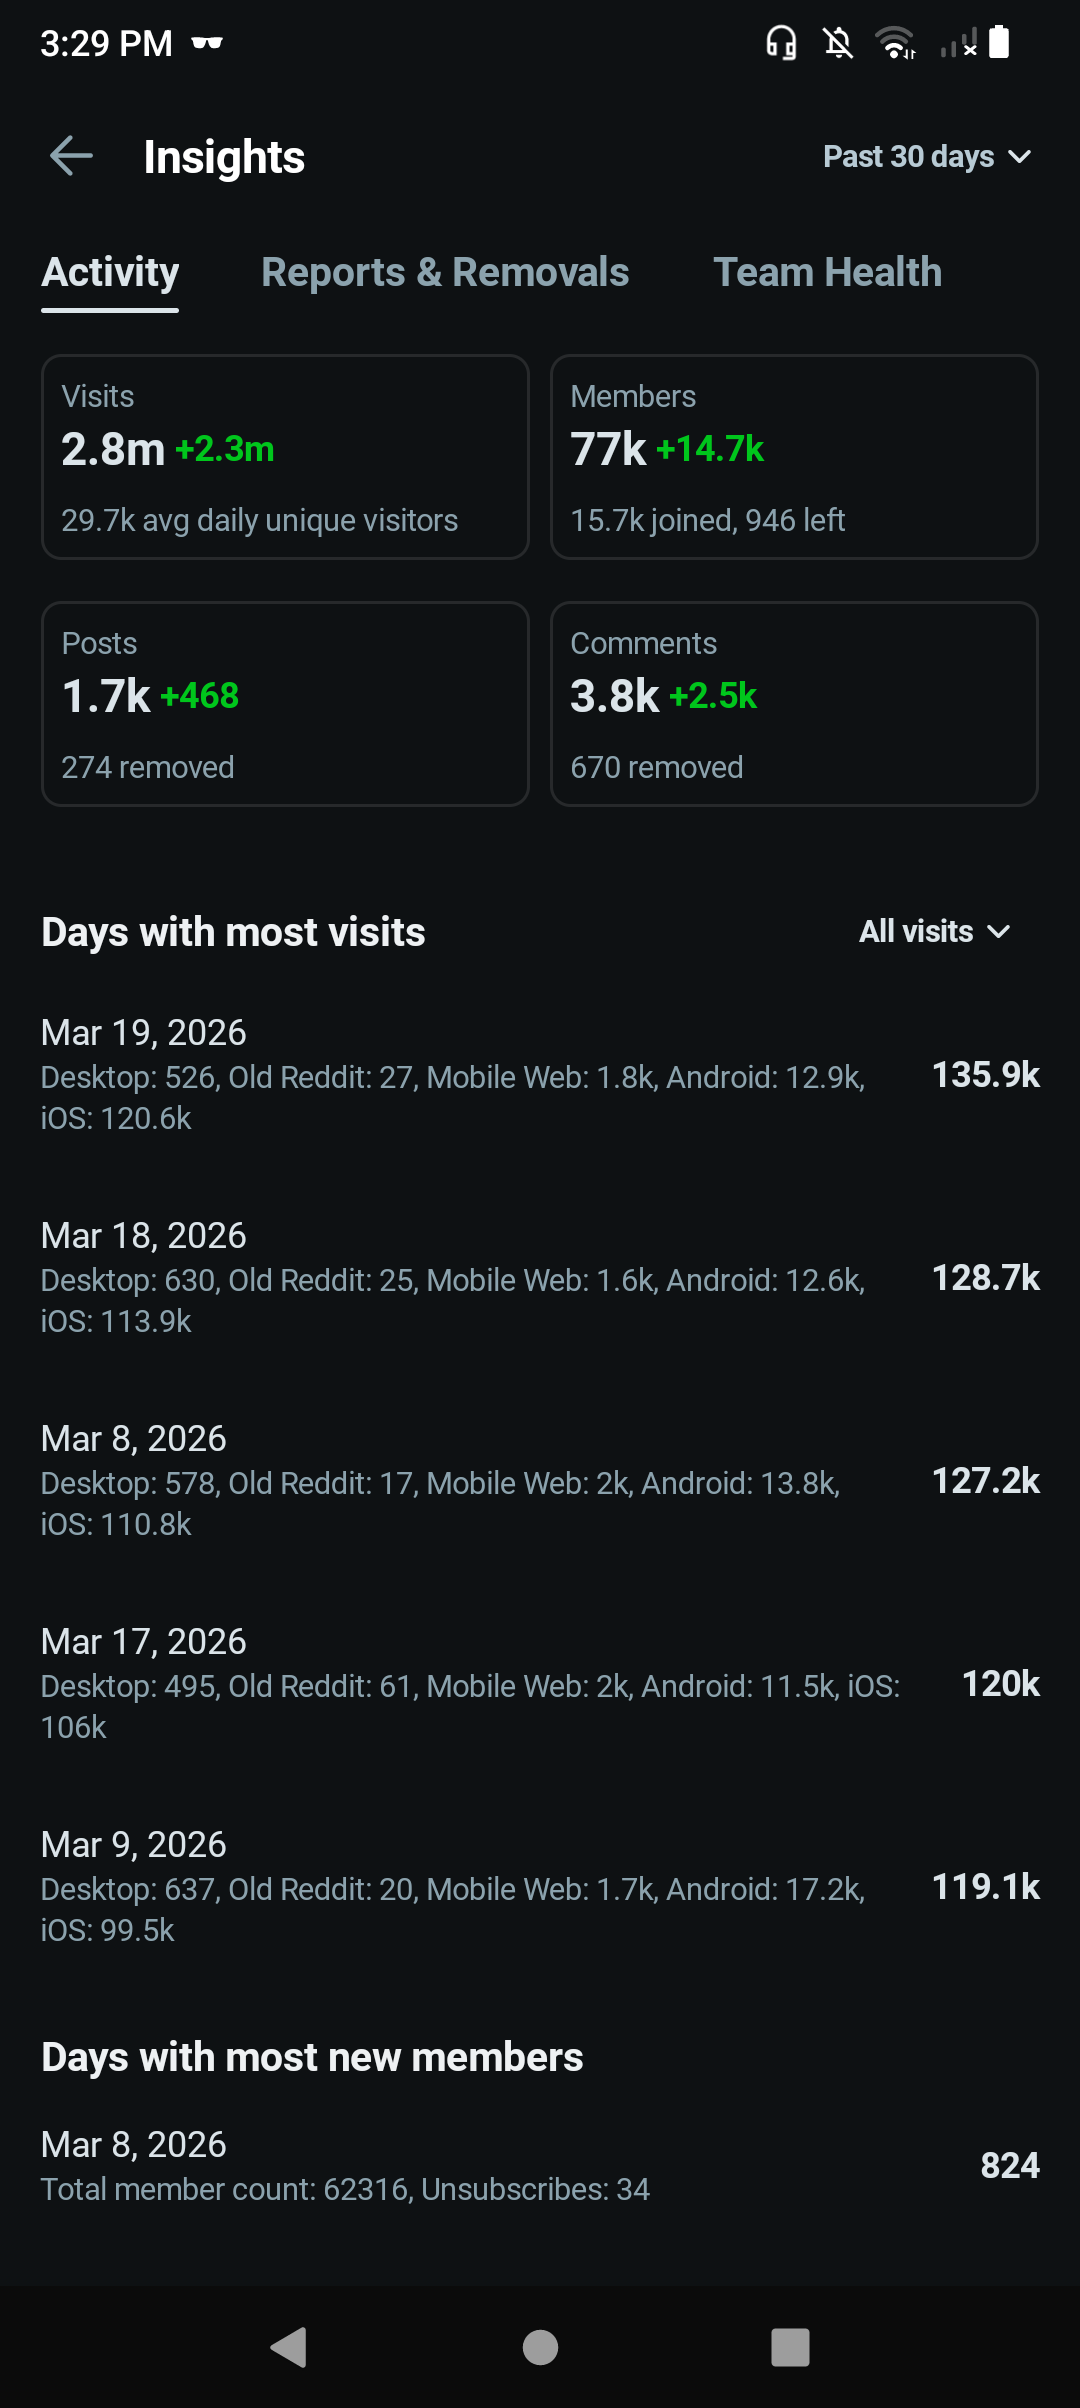This screenshot has height=2408, width=1080.
Task: Tap the Posts stats card
Action: click(285, 704)
